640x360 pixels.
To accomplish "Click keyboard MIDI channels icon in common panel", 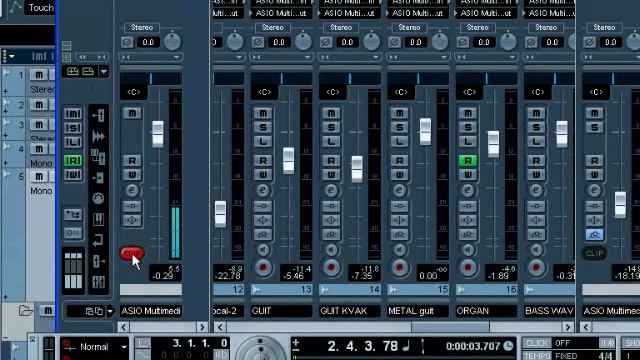I will [98, 220].
